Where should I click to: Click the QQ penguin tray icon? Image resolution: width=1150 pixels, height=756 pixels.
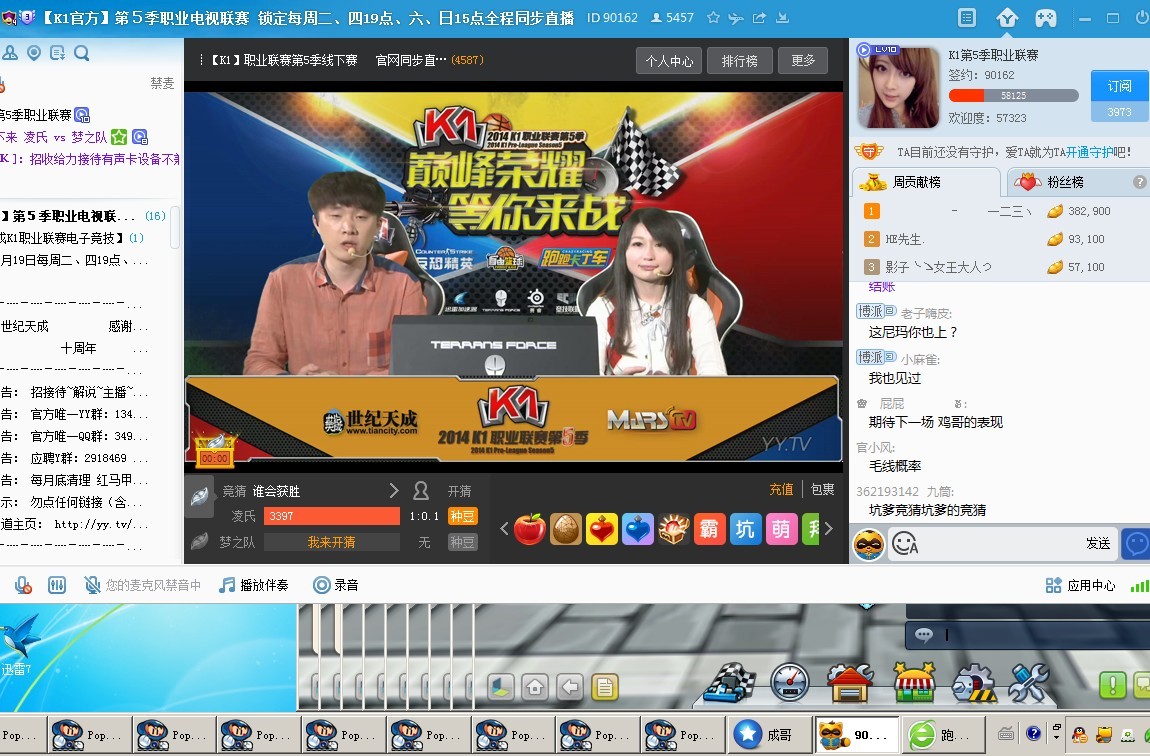pos(1079,734)
